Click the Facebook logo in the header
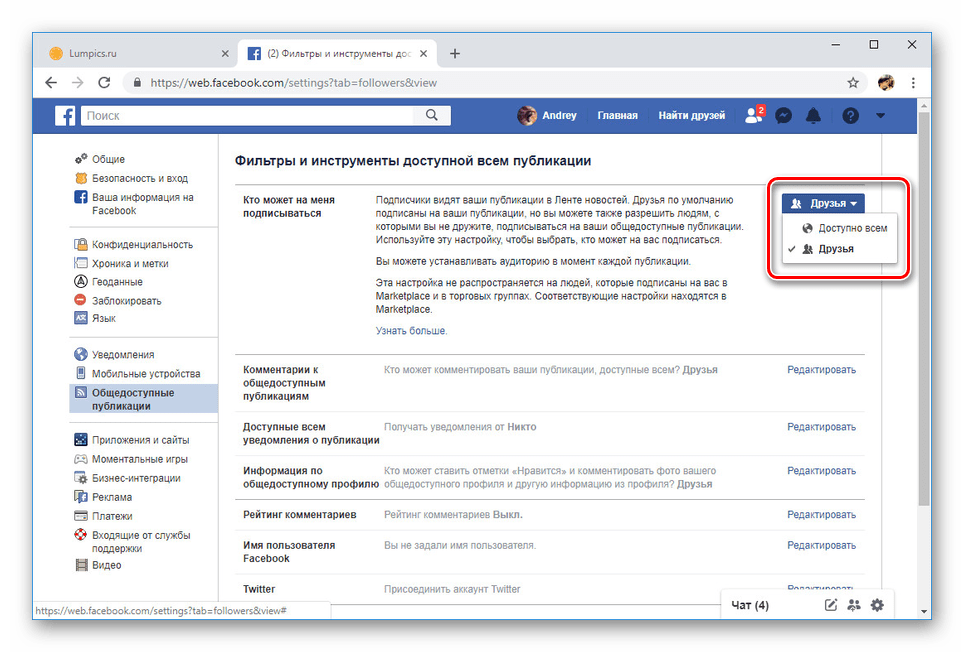Image resolution: width=964 pixels, height=652 pixels. point(64,115)
